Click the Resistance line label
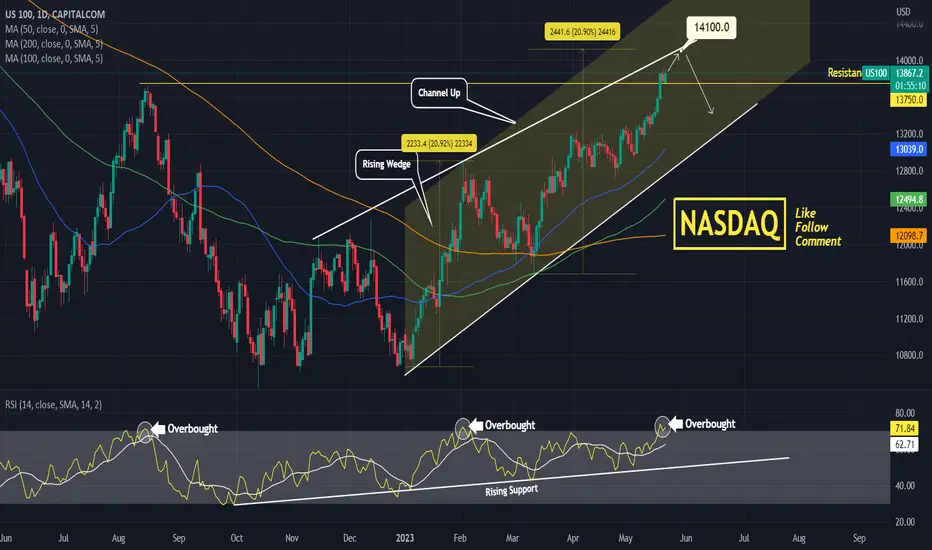Image resolution: width=932 pixels, height=550 pixels. click(x=844, y=73)
